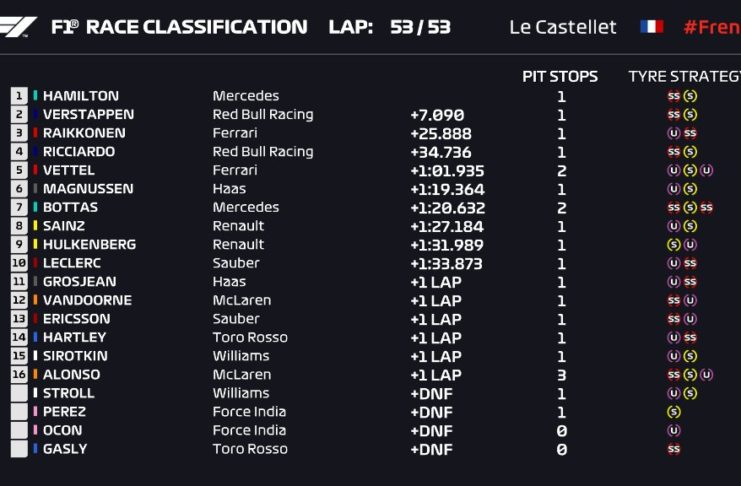Click the French flag icon

651,27
